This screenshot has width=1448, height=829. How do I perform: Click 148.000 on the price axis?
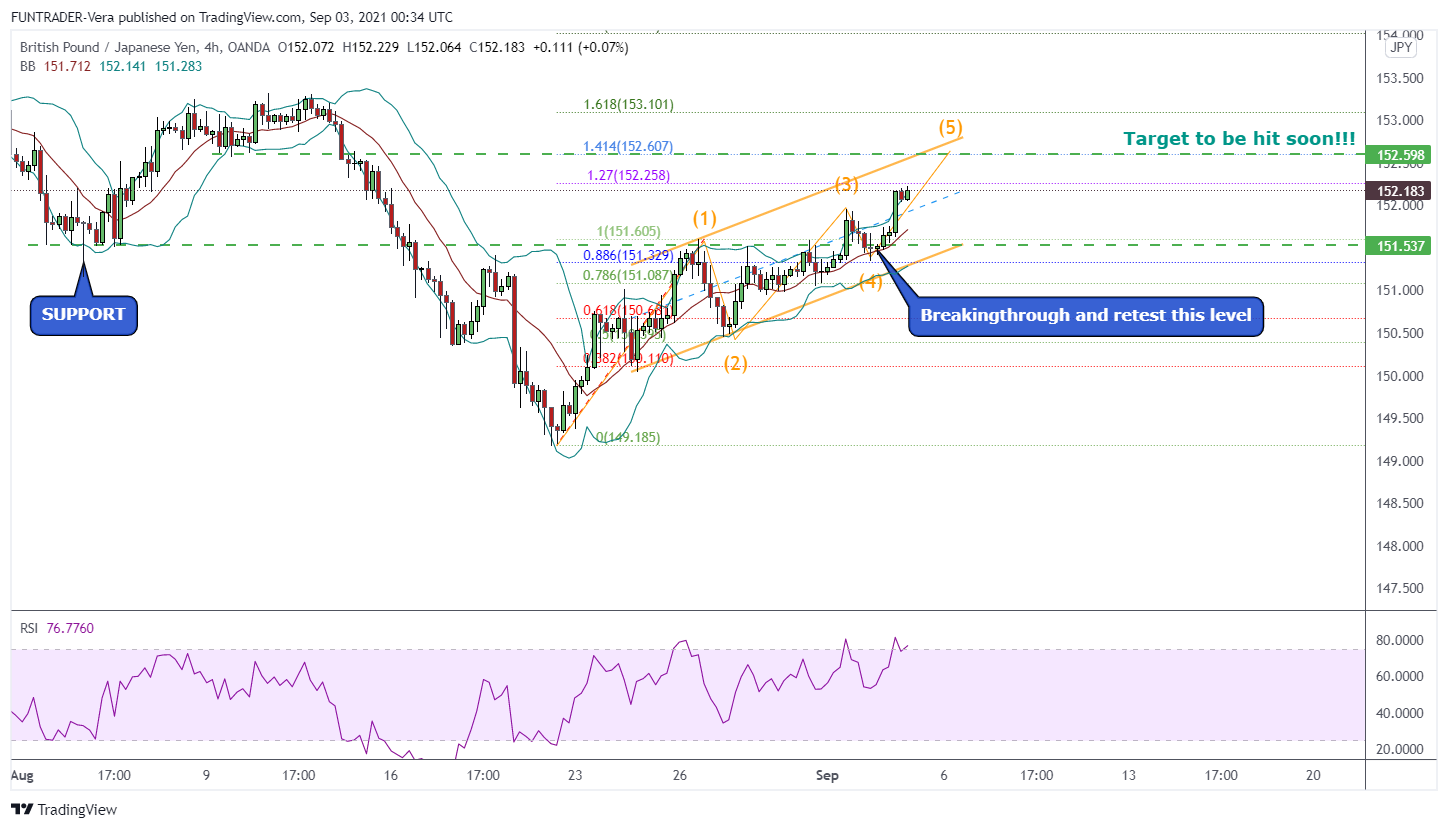tap(1398, 547)
